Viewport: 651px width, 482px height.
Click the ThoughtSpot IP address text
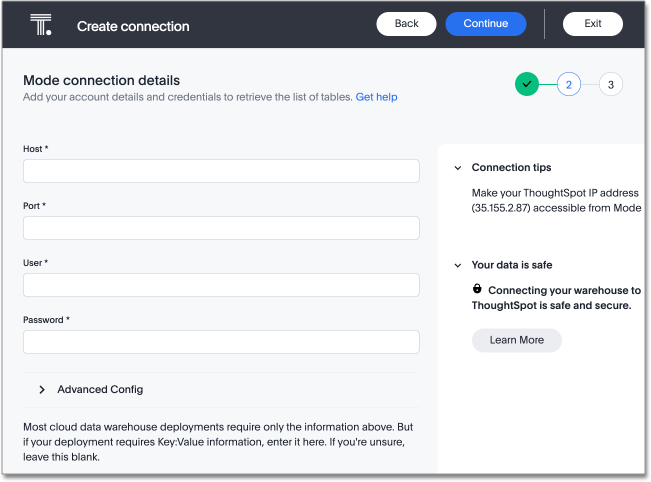555,200
